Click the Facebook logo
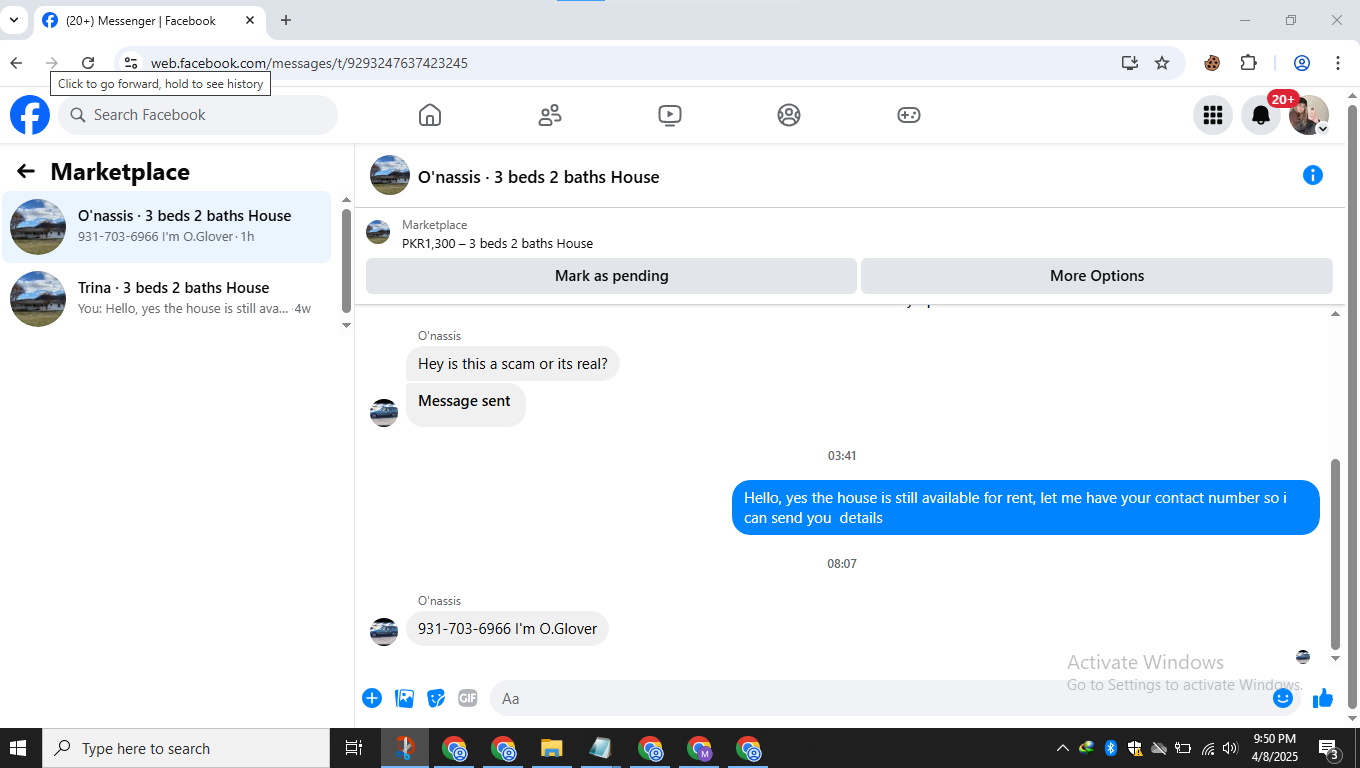 point(30,115)
